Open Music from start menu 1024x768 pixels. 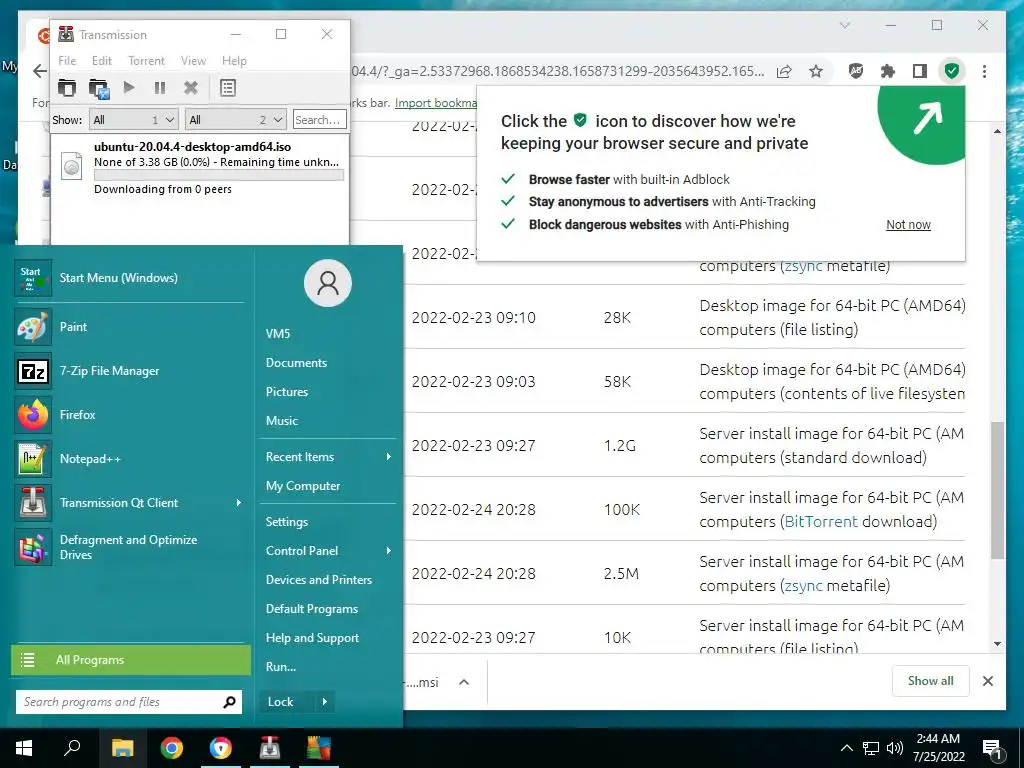click(281, 421)
